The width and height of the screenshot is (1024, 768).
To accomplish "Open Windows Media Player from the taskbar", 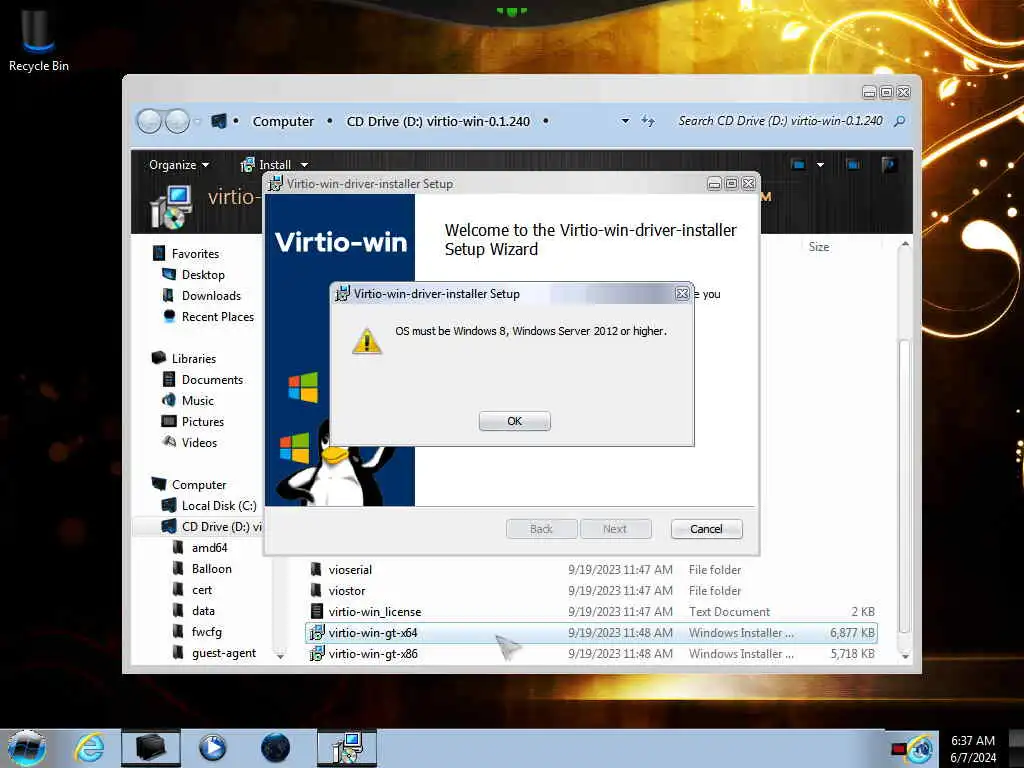I will tap(212, 748).
